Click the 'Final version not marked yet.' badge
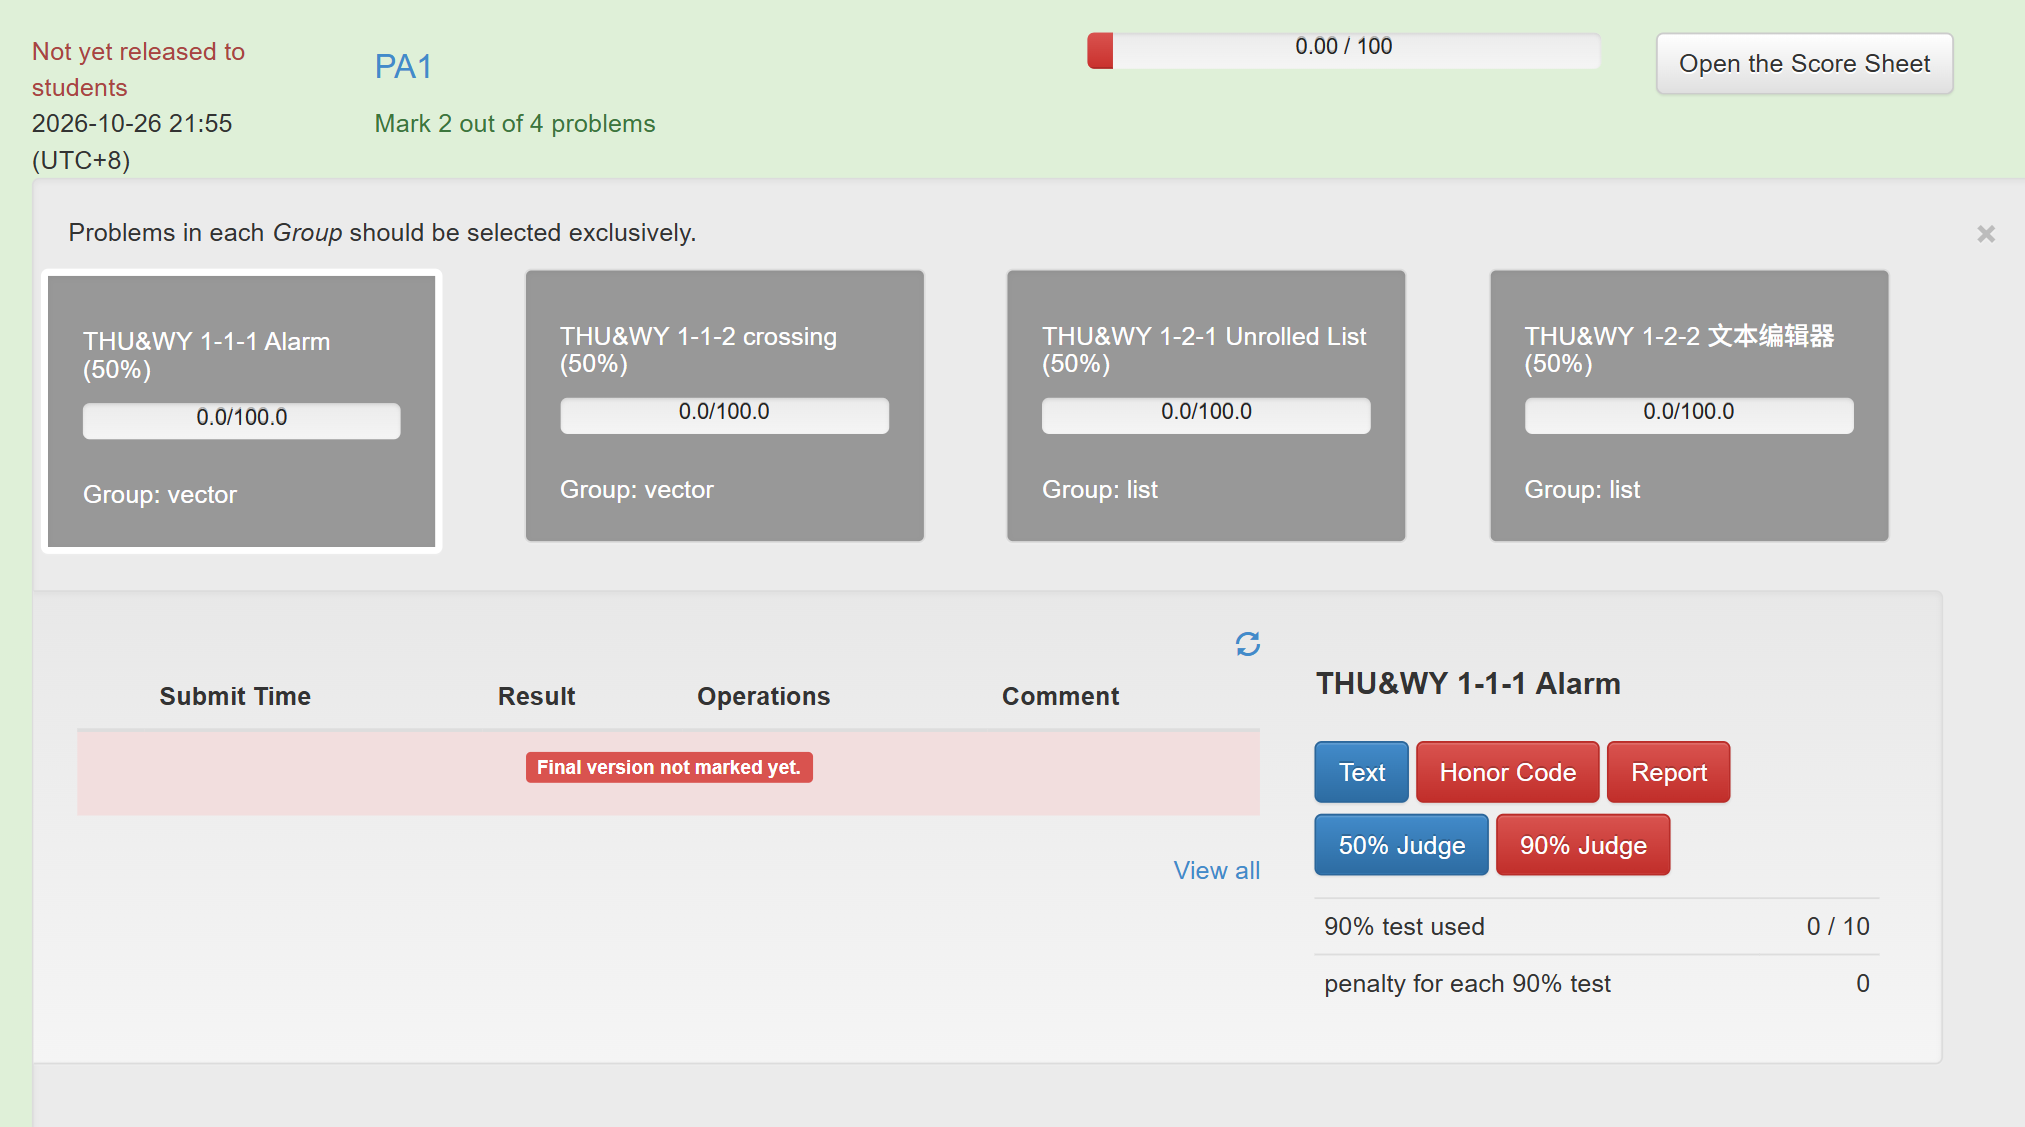 (669, 767)
